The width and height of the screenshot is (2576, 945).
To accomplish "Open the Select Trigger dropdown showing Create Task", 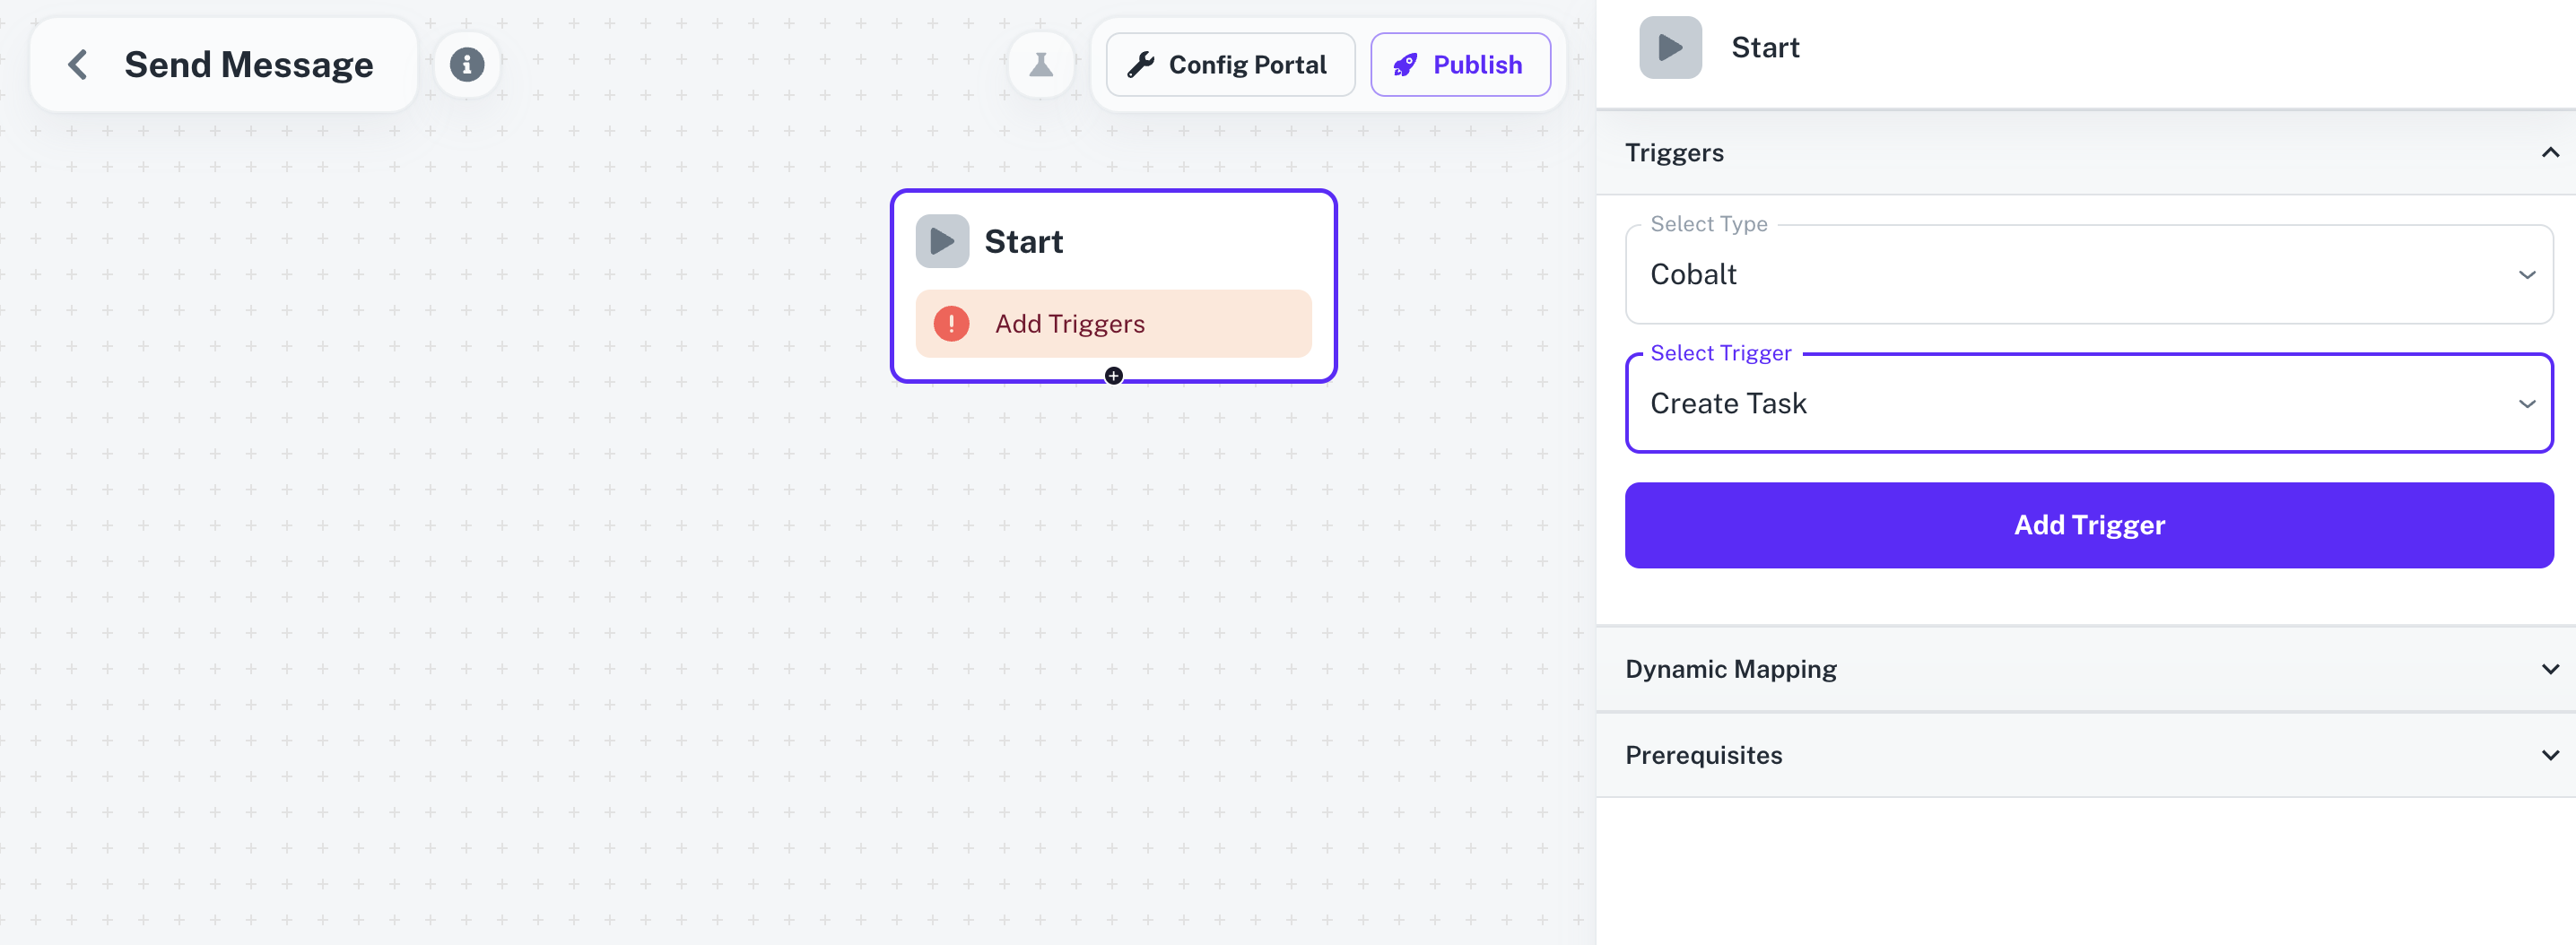I will pyautogui.click(x=2089, y=404).
